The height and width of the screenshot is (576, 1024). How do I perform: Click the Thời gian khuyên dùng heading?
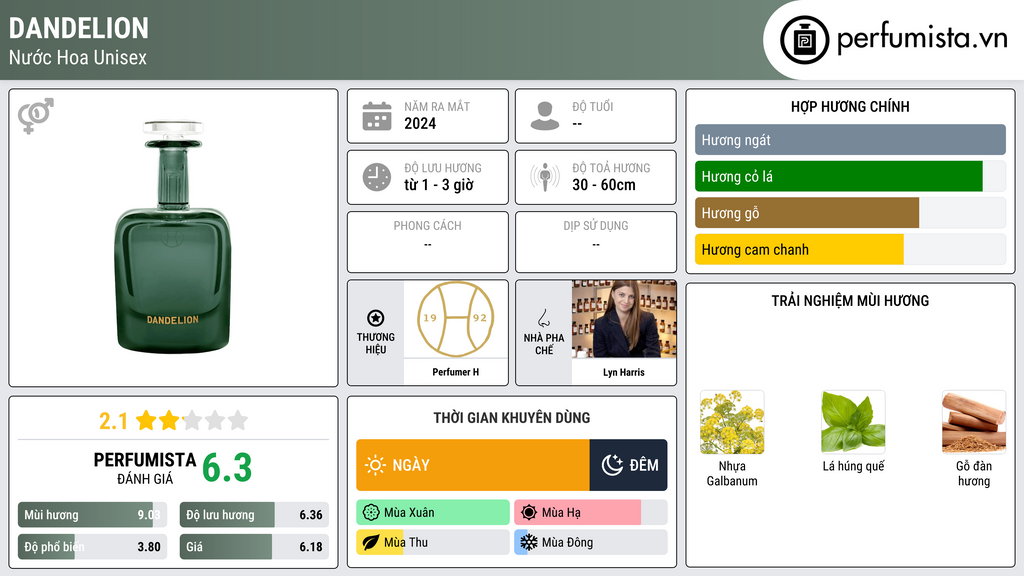[512, 418]
